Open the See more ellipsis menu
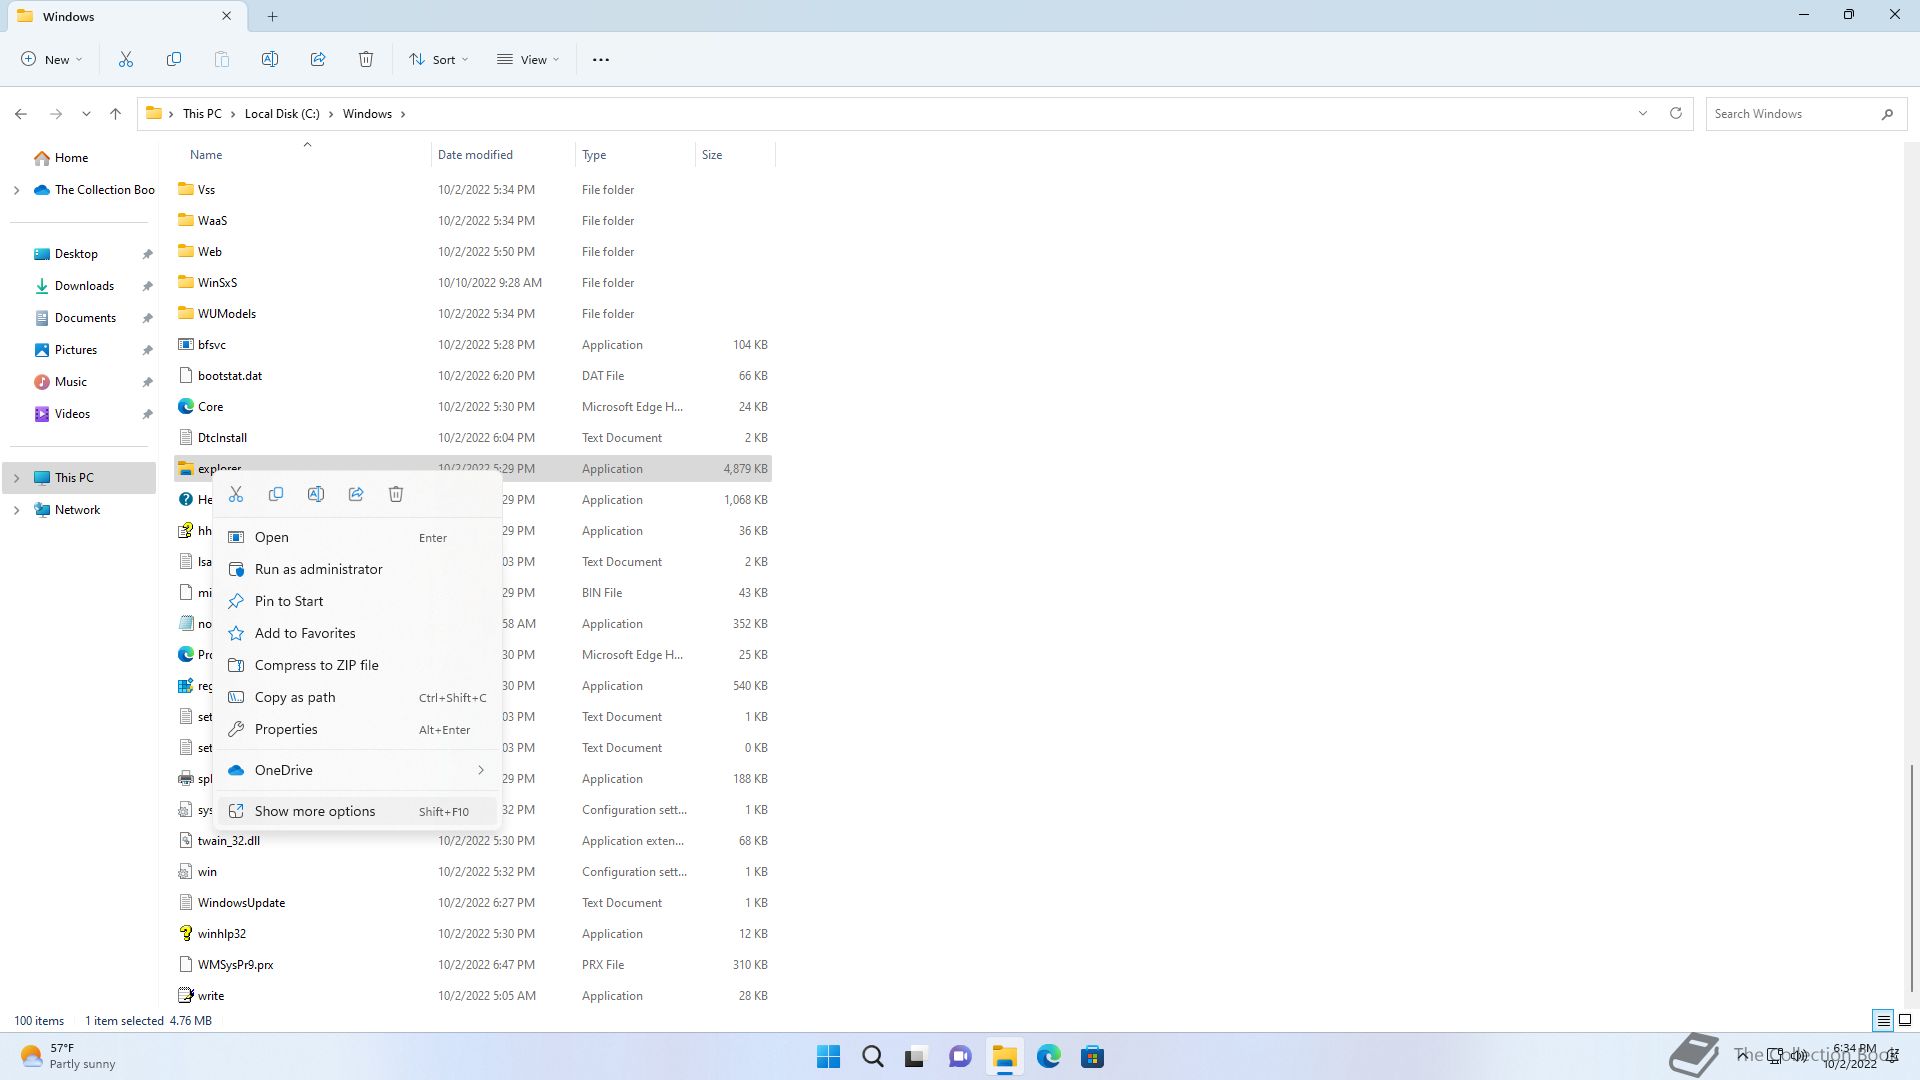Image resolution: width=1920 pixels, height=1080 pixels. coord(601,60)
